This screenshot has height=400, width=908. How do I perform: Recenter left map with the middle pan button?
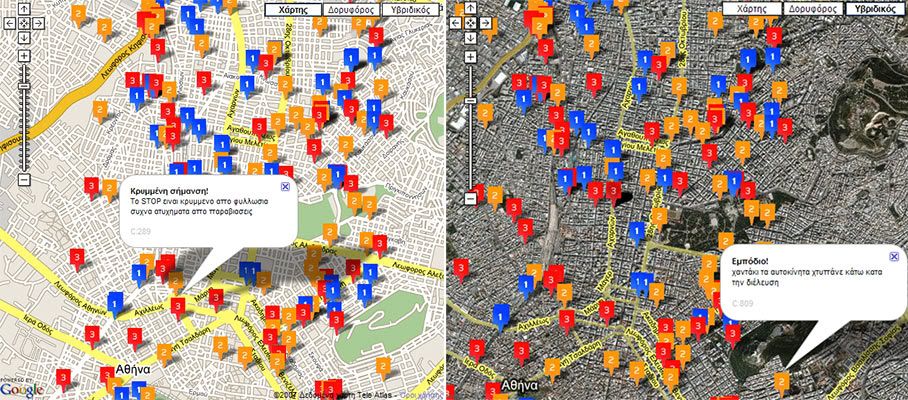(x=24, y=24)
